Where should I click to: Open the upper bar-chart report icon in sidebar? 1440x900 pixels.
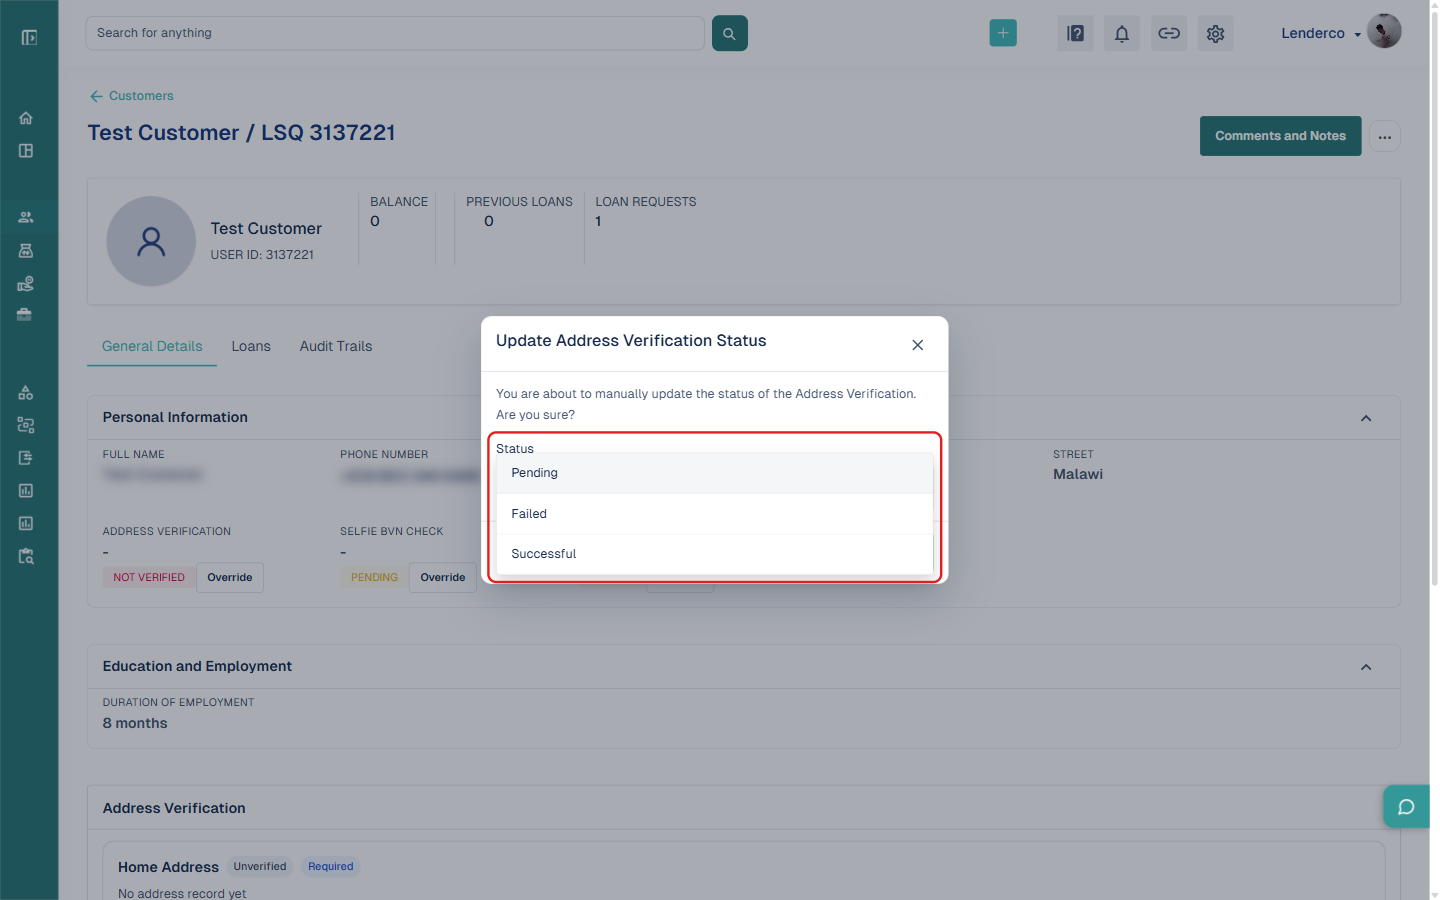(x=26, y=491)
